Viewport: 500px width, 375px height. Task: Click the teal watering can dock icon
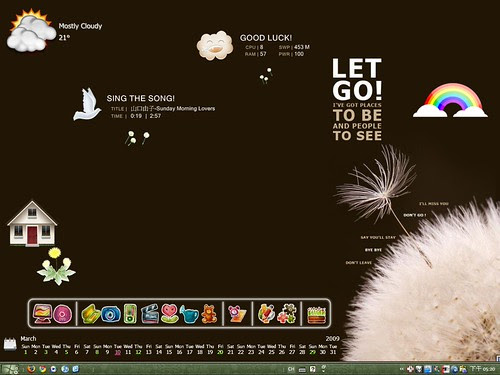pyautogui.click(x=189, y=315)
